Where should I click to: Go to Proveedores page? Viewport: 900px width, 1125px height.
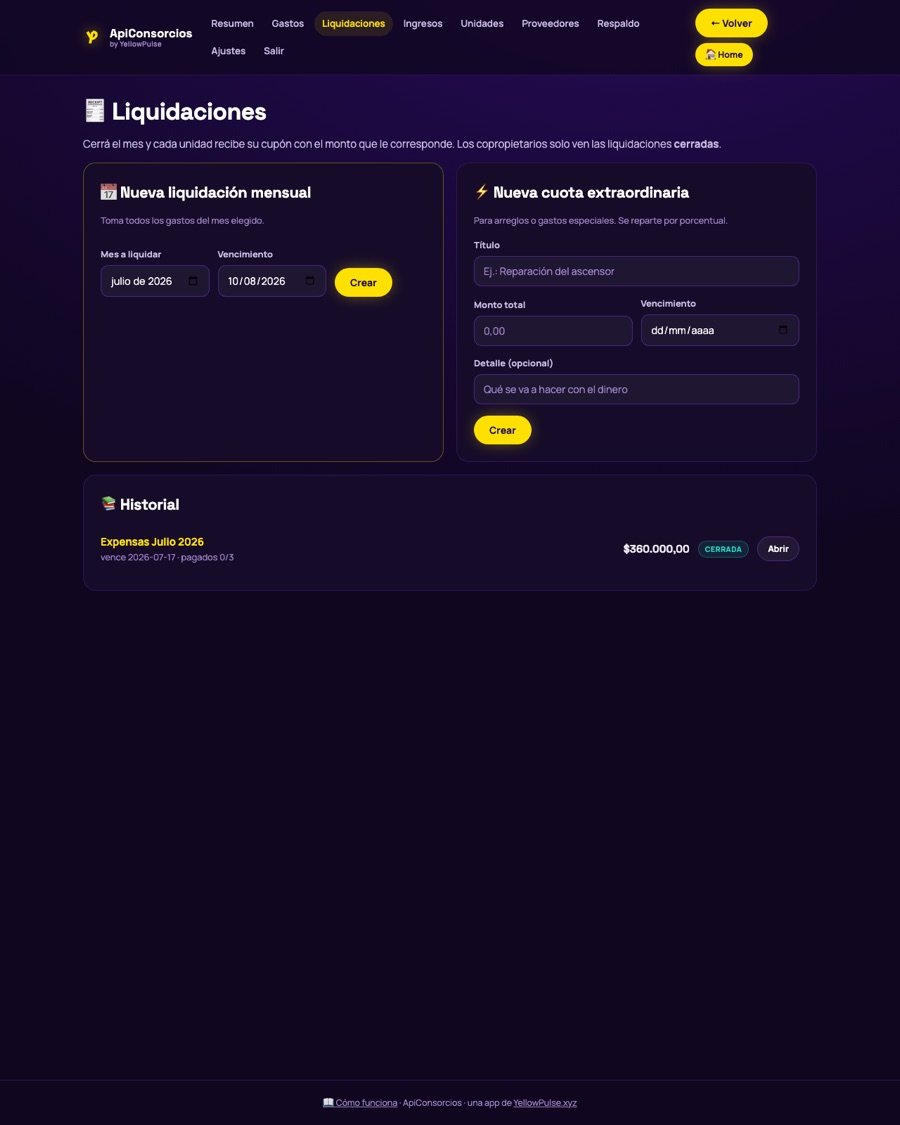click(x=550, y=24)
